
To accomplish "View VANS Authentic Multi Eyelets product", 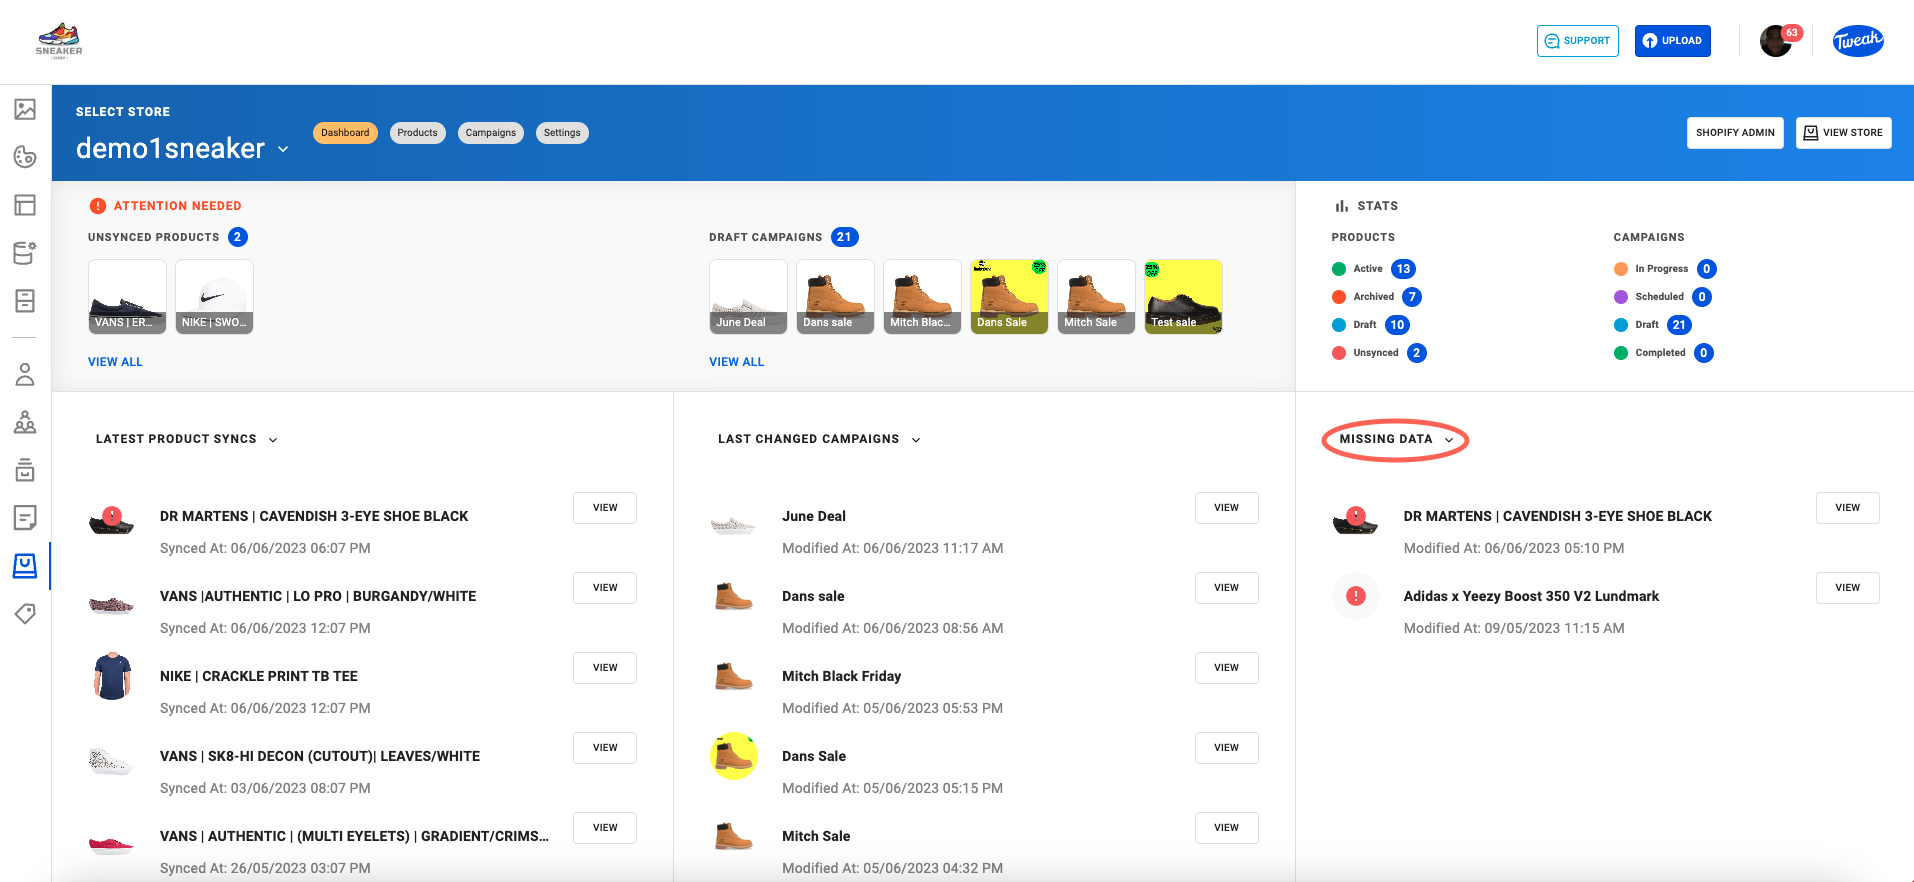I will pyautogui.click(x=605, y=828).
